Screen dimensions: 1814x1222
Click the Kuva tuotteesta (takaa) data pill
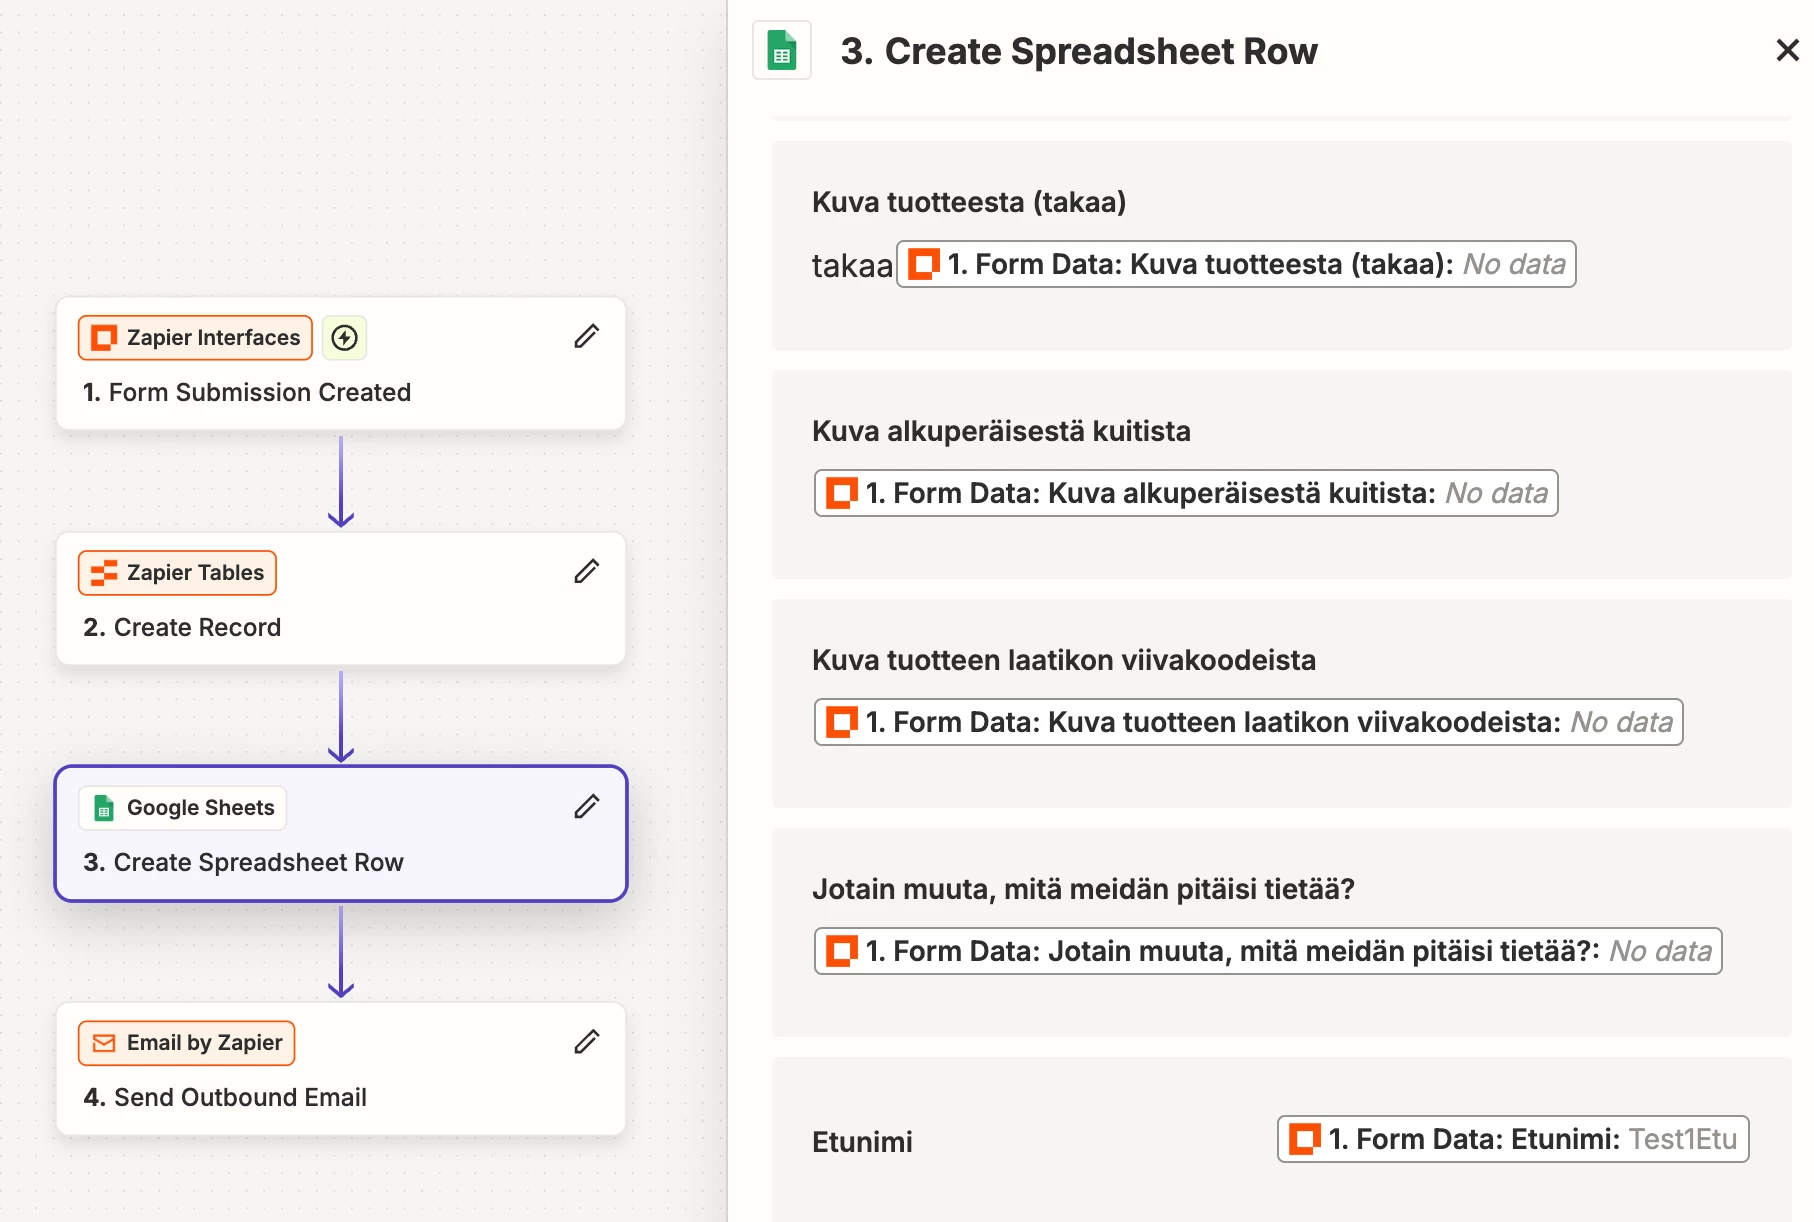pyautogui.click(x=1236, y=265)
